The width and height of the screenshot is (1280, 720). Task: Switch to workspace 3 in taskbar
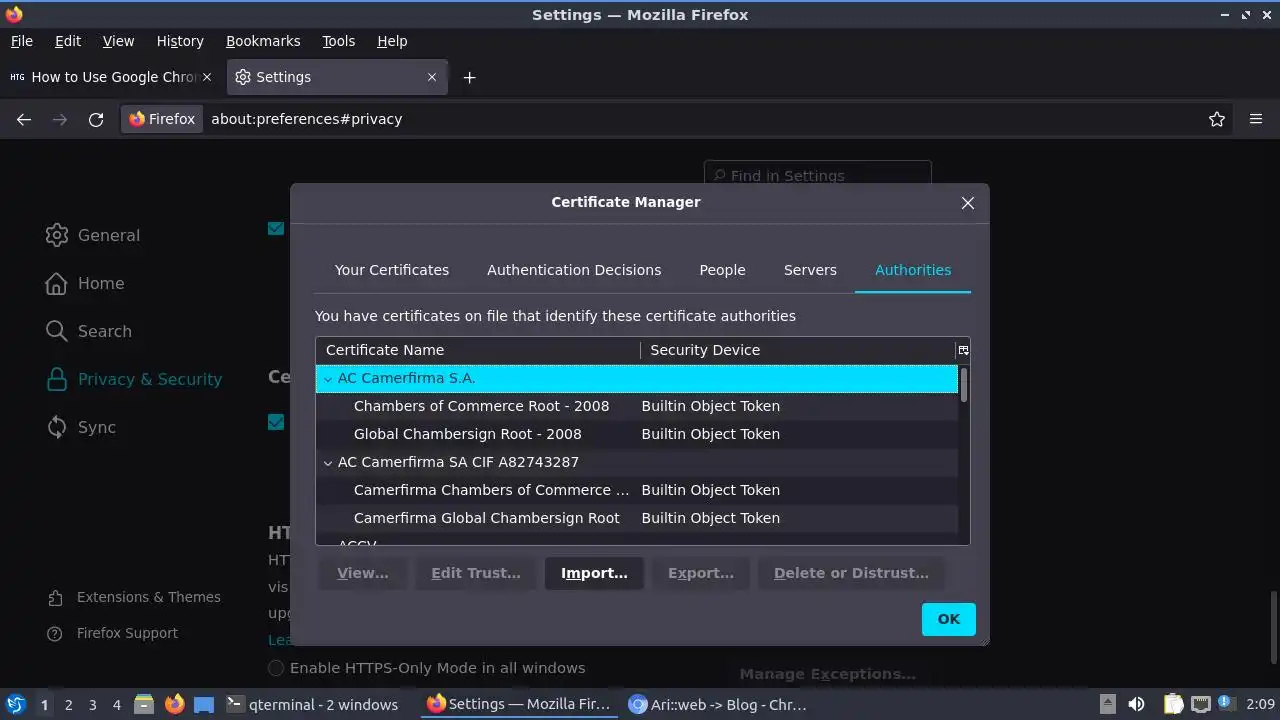point(92,705)
